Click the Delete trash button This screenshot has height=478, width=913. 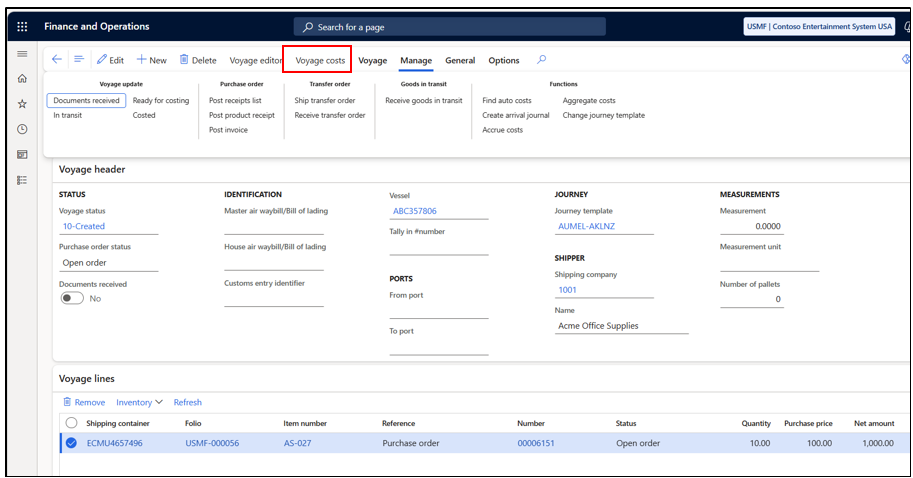[x=198, y=60]
